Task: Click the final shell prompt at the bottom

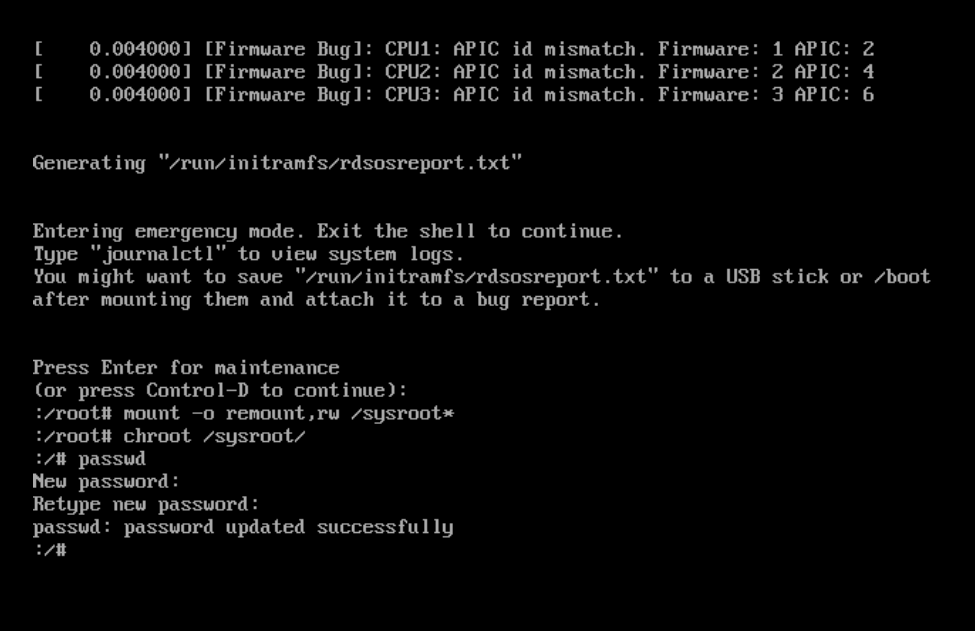Action: click(x=49, y=550)
